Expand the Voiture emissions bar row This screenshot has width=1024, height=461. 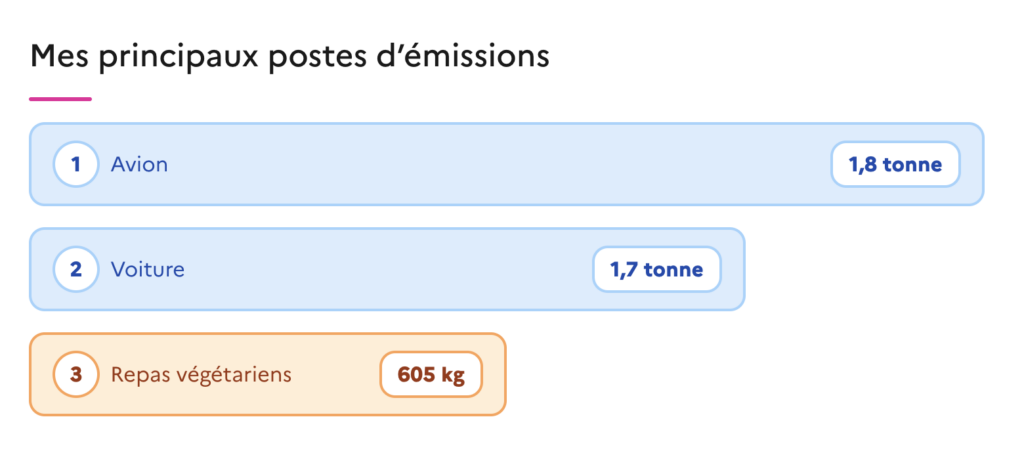click(x=387, y=269)
